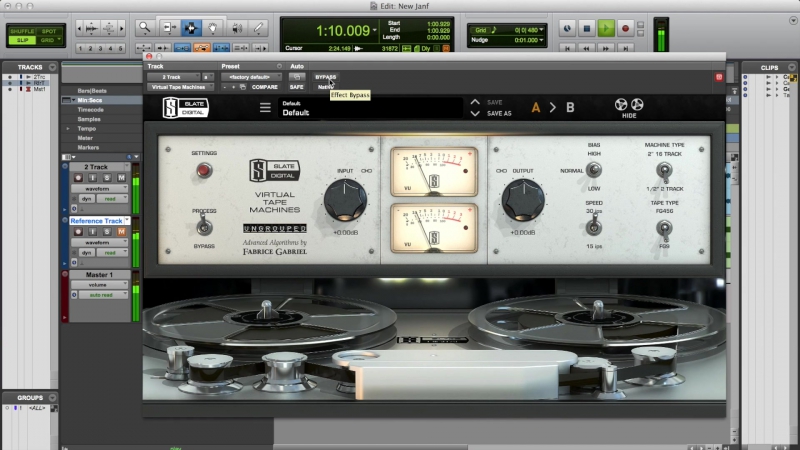Click the waveform audio zoom button
The height and width of the screenshot is (450, 800).
(92, 29)
